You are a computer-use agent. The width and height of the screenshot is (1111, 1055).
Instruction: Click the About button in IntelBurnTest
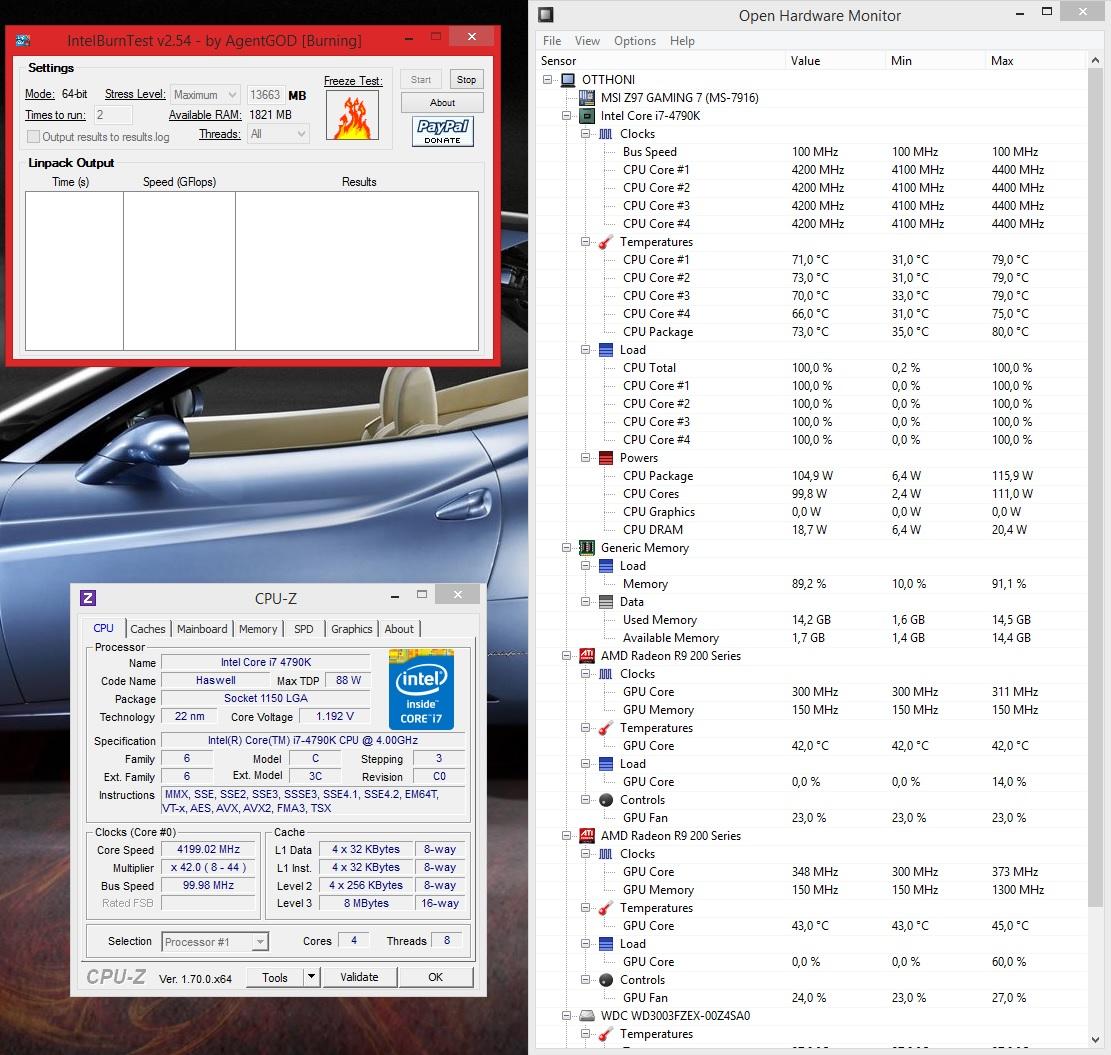click(442, 103)
